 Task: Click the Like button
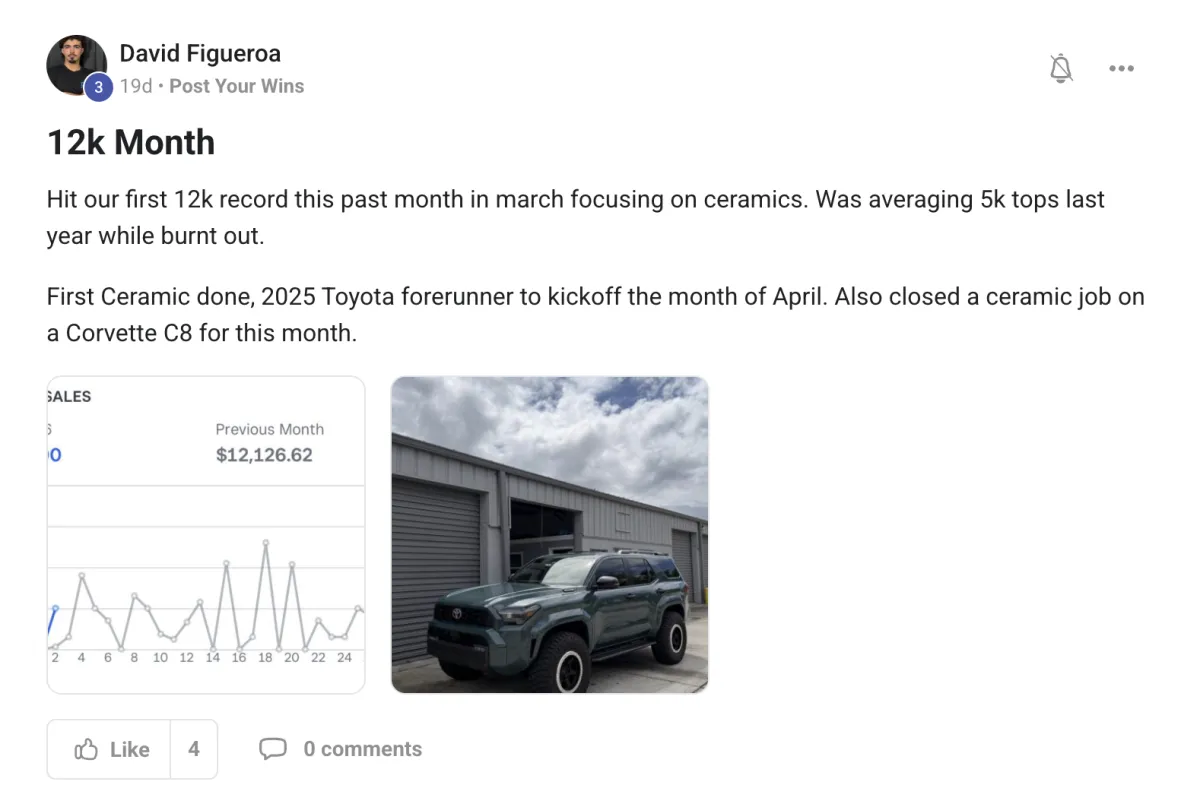[109, 749]
